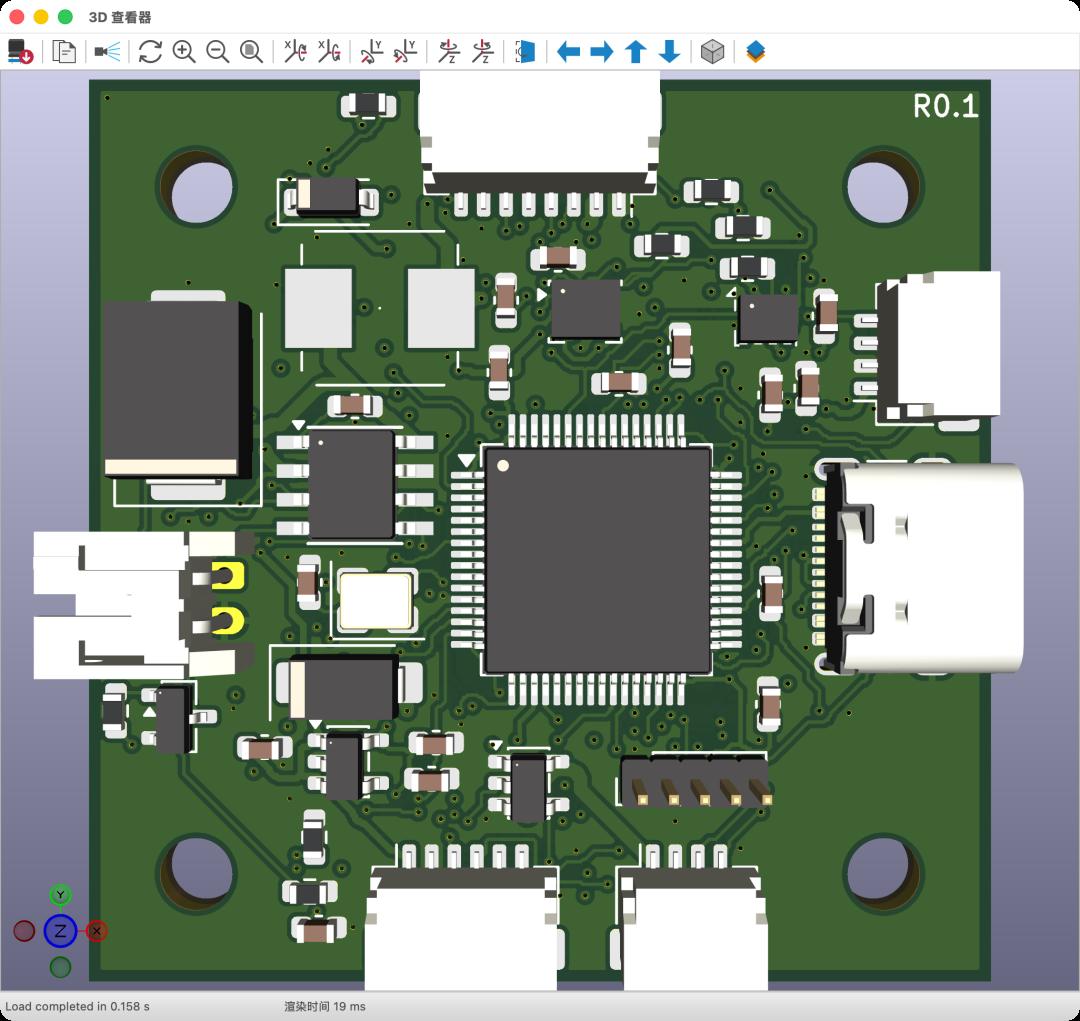Click the crystal oscillator component
Screen dimensions: 1080x1021
pos(377,601)
